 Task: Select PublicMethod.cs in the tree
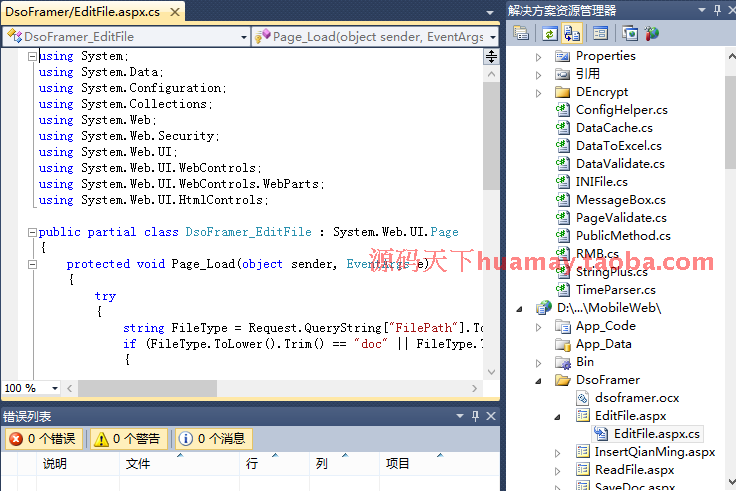[x=623, y=236]
